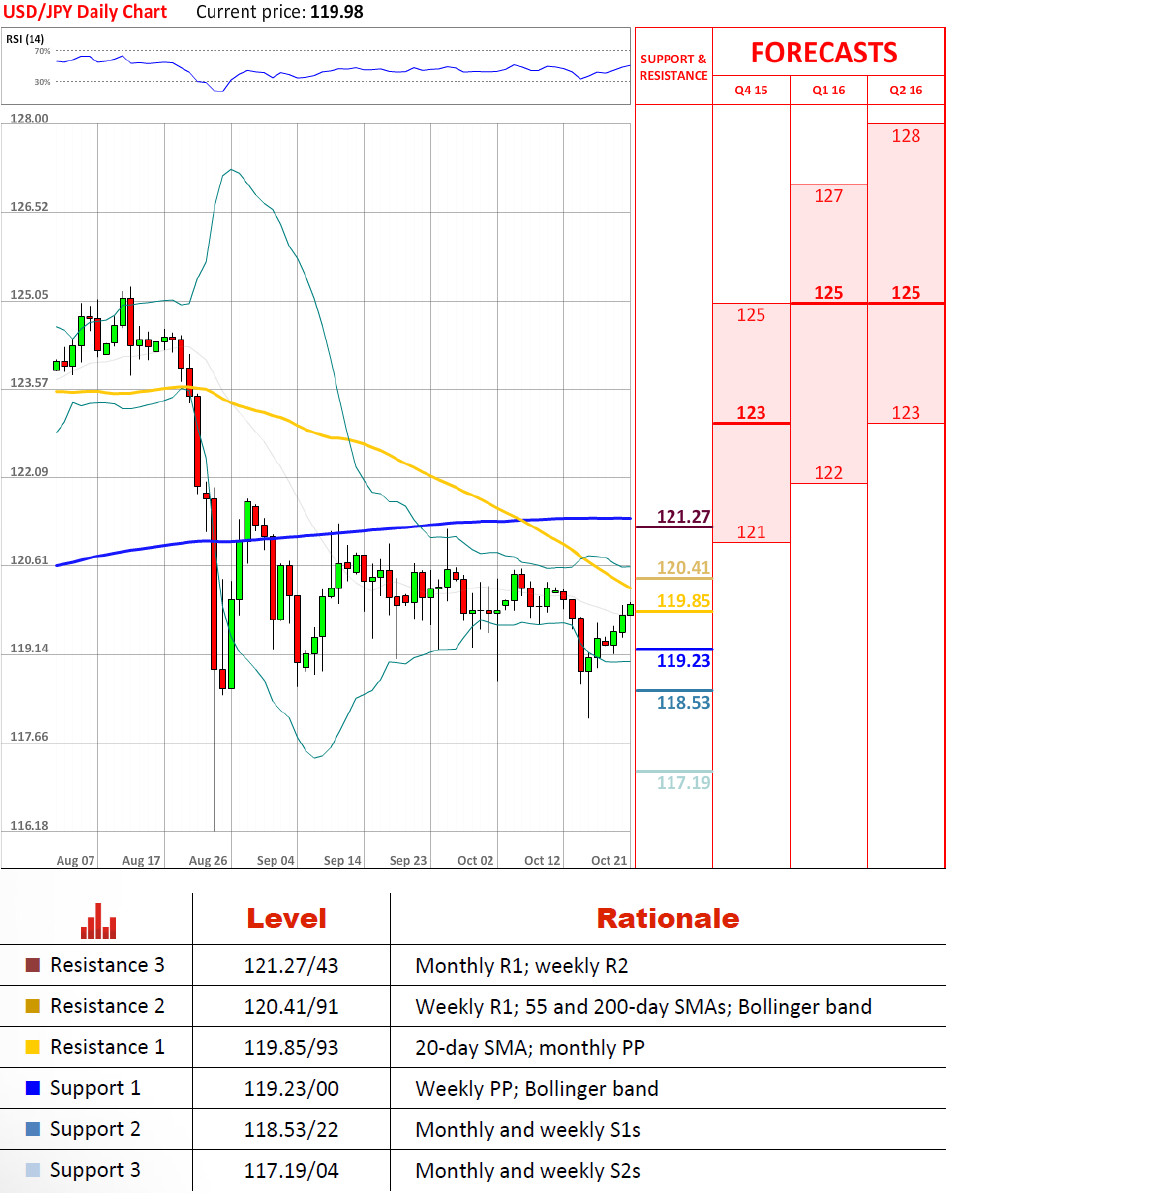Image resolution: width=1152 pixels, height=1193 pixels.
Task: Click the 122 forecast value in Q1 16
Action: click(829, 473)
